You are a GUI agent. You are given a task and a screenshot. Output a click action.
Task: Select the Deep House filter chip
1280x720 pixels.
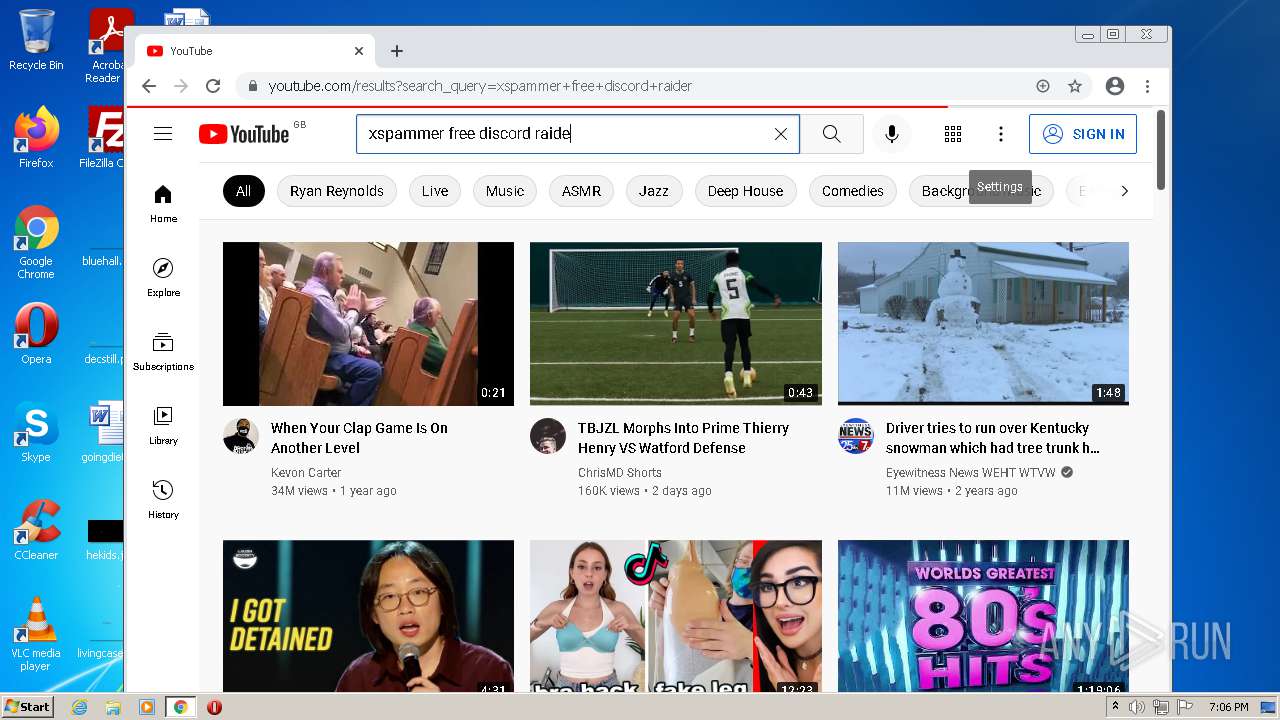click(746, 191)
